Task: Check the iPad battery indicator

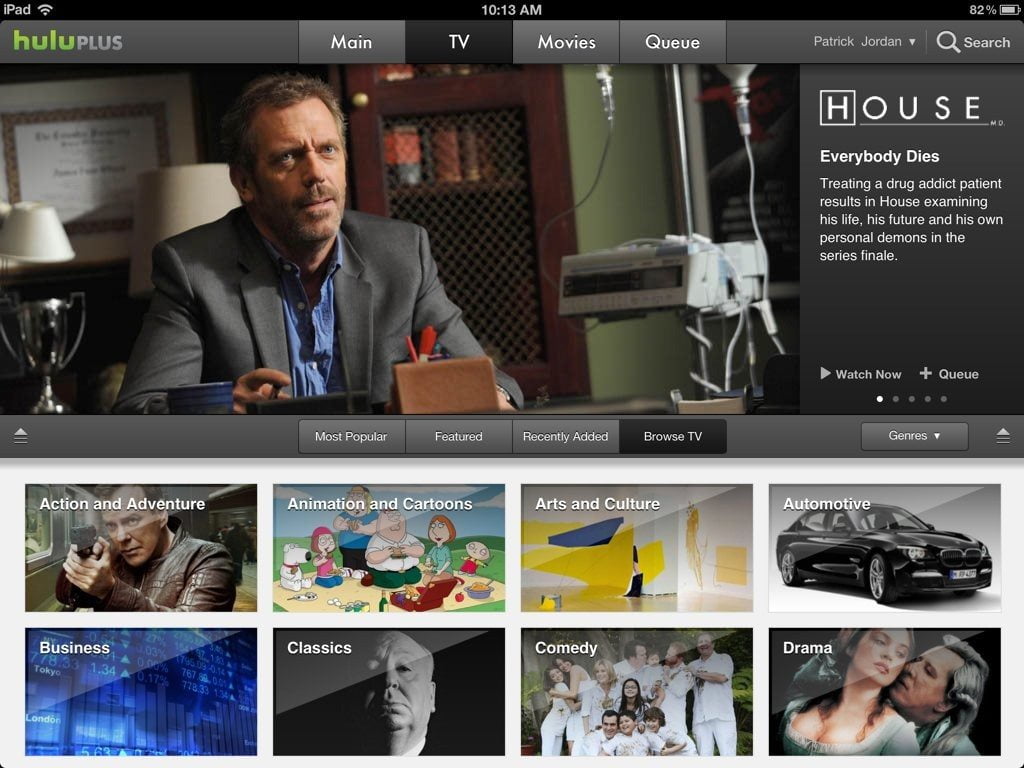Action: pyautogui.click(x=1009, y=10)
